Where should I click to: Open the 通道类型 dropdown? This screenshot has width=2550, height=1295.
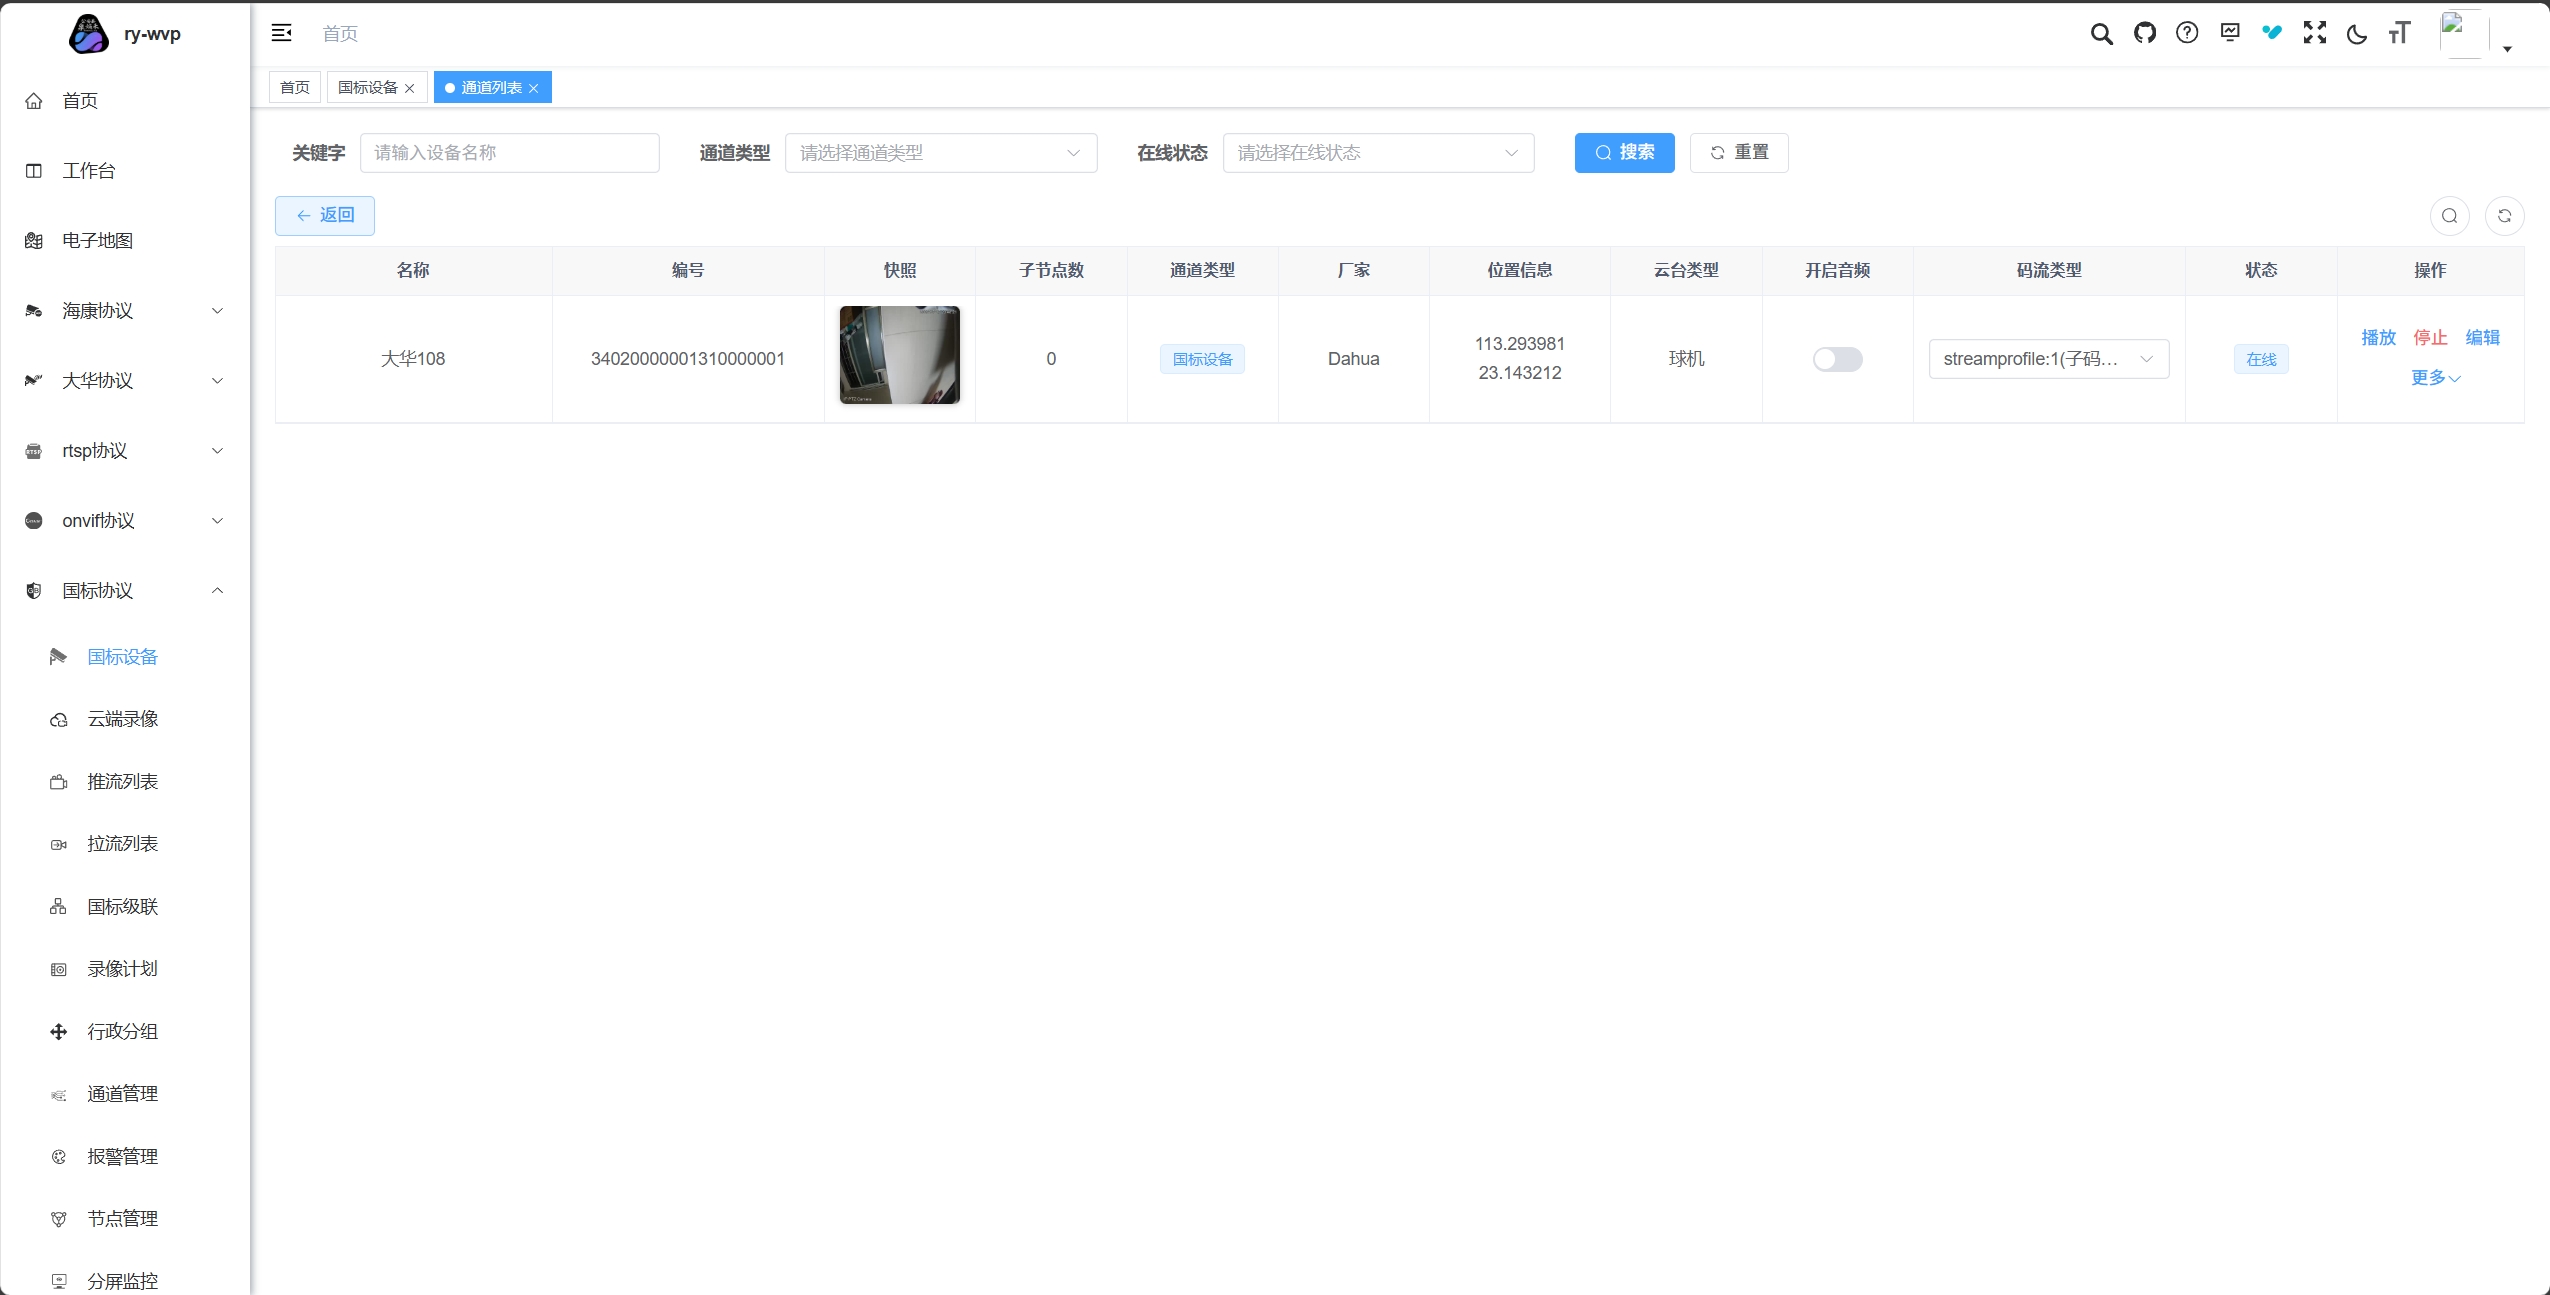[x=940, y=153]
